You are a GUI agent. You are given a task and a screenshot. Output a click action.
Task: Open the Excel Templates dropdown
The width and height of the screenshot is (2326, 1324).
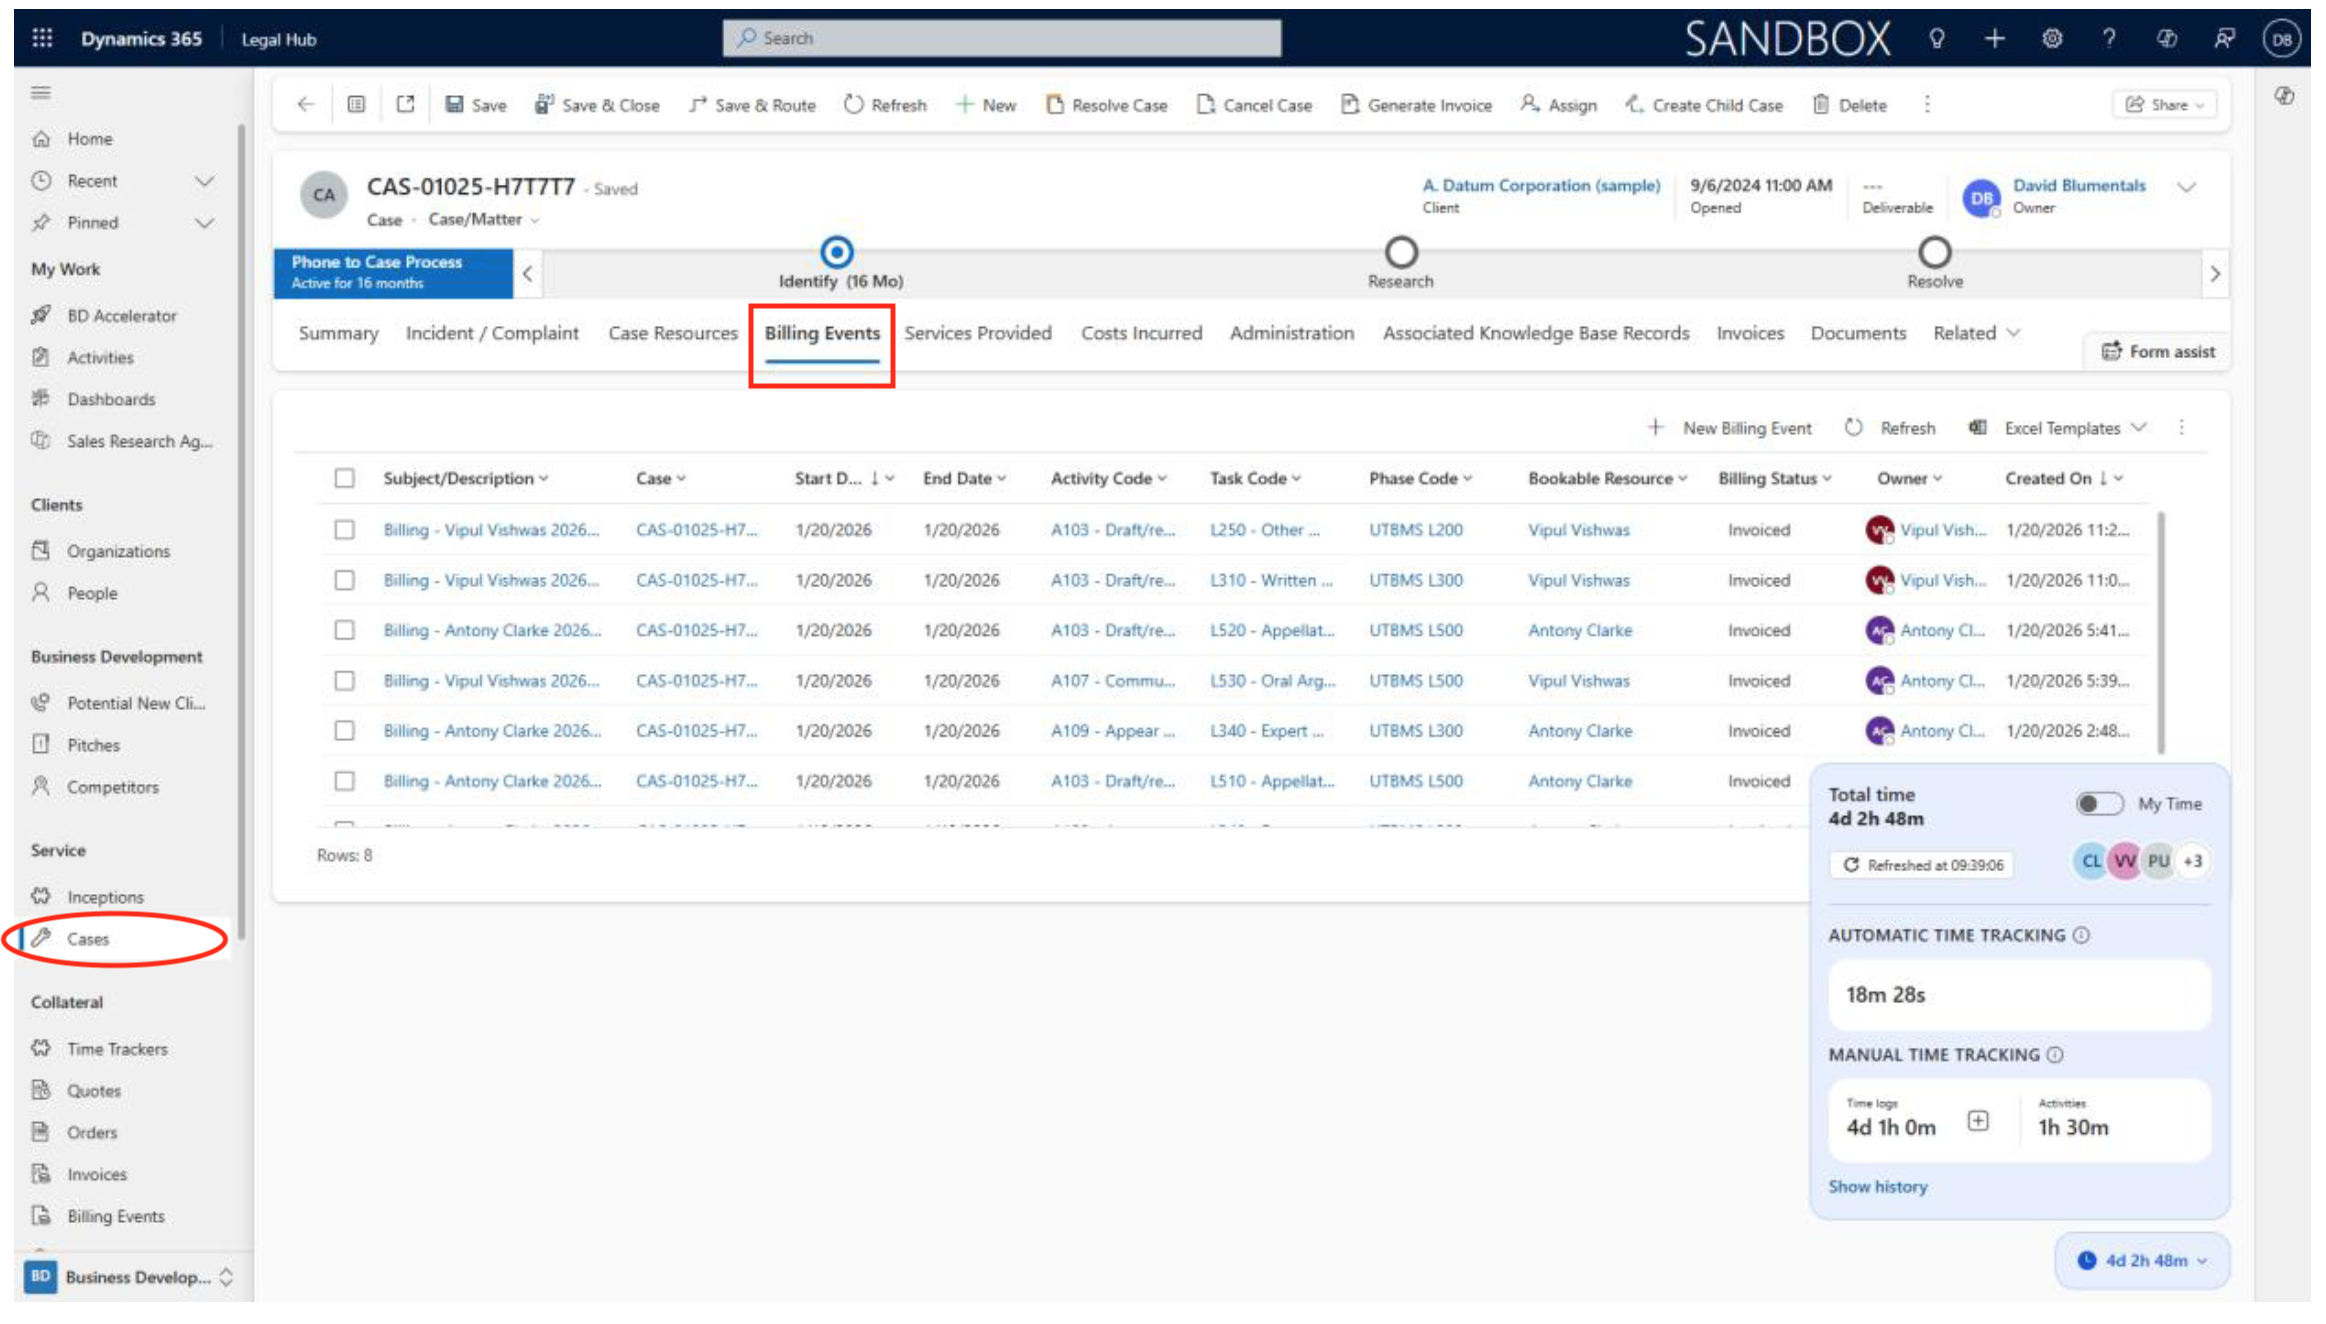click(x=2062, y=428)
